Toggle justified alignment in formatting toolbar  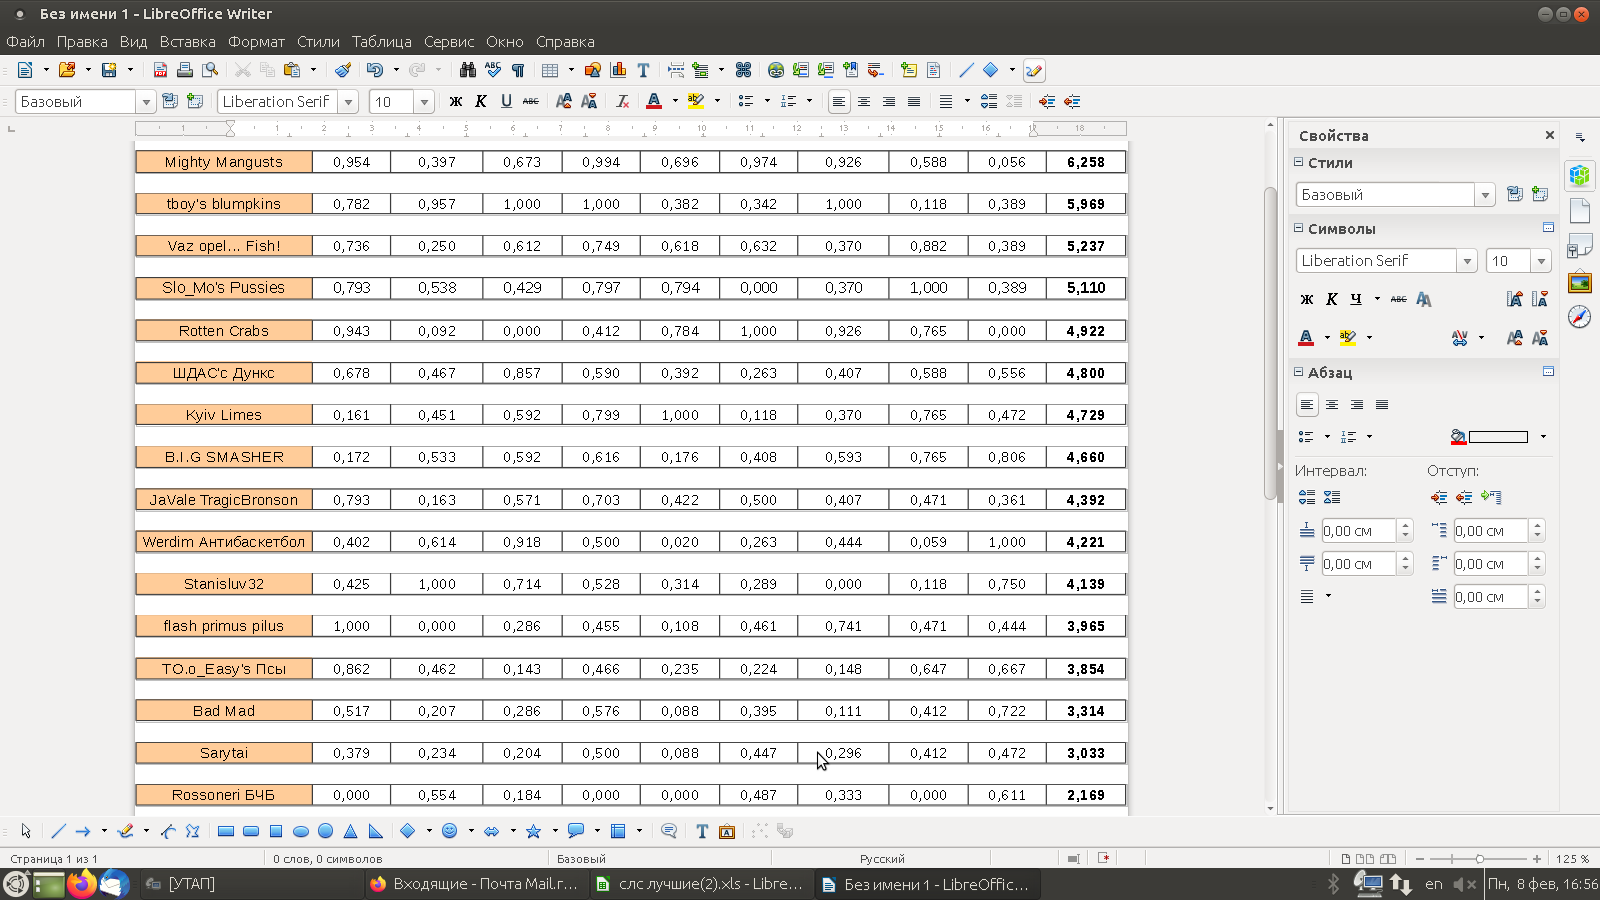(x=914, y=101)
